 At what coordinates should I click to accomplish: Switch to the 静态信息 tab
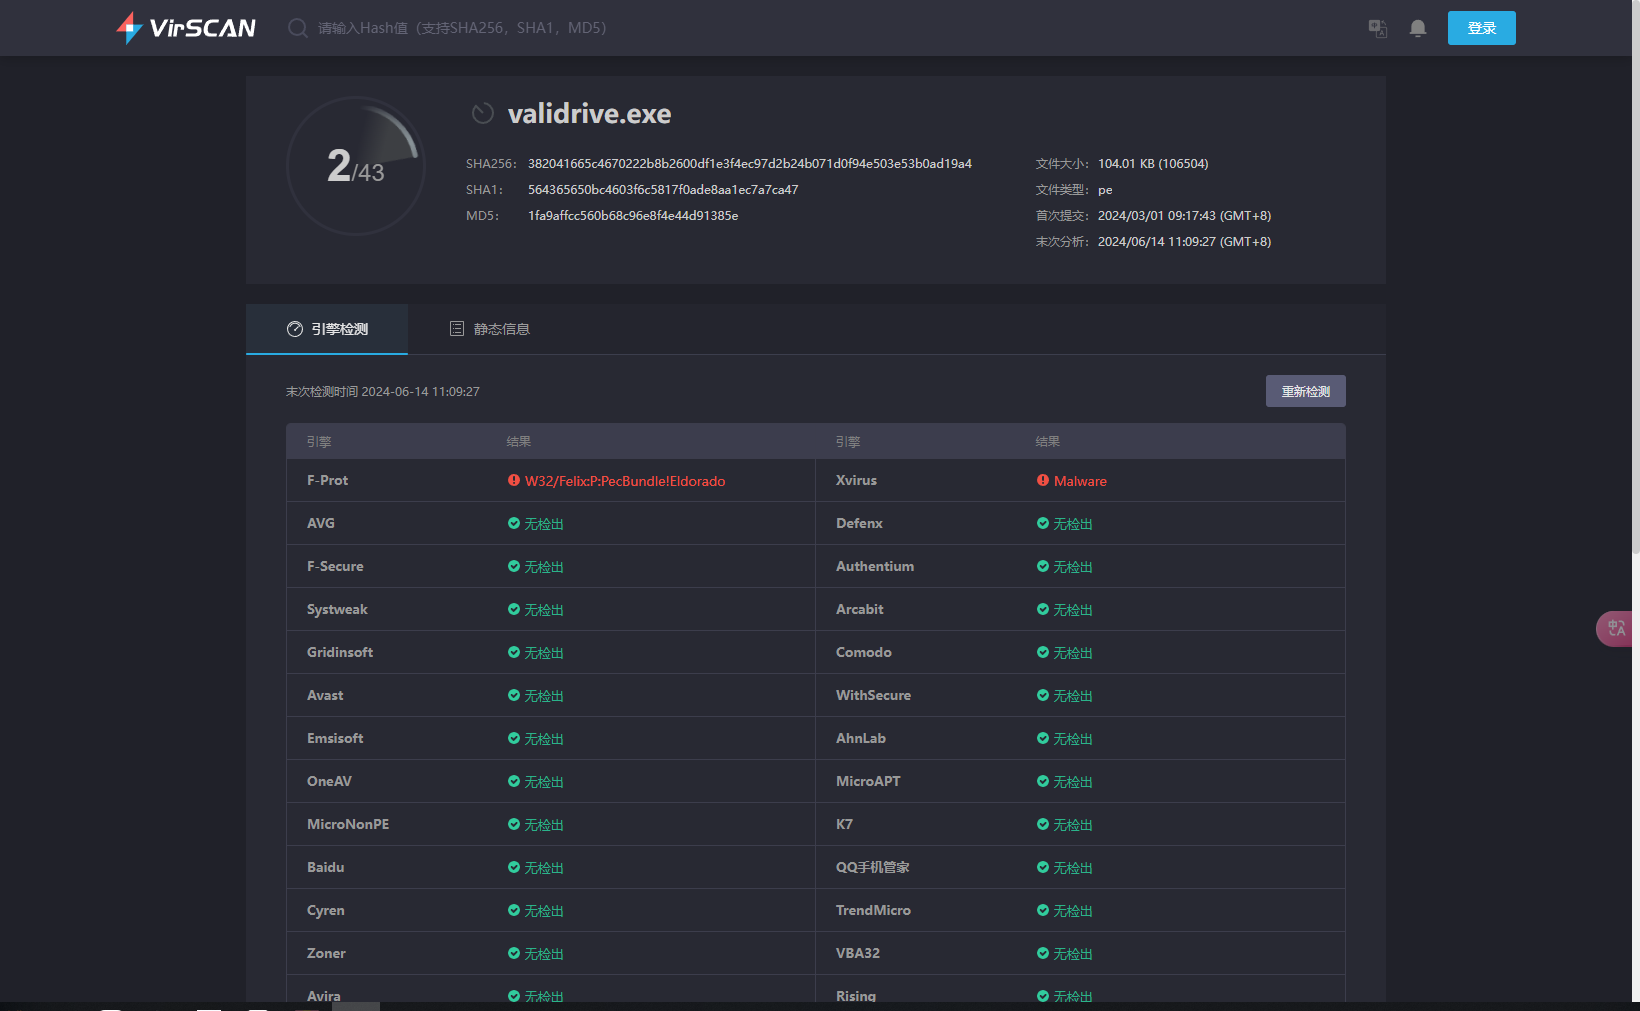490,329
